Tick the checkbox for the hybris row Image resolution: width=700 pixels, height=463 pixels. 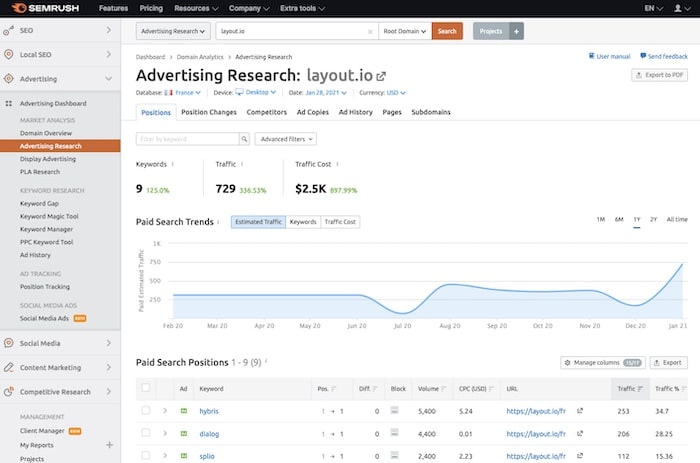(x=146, y=410)
